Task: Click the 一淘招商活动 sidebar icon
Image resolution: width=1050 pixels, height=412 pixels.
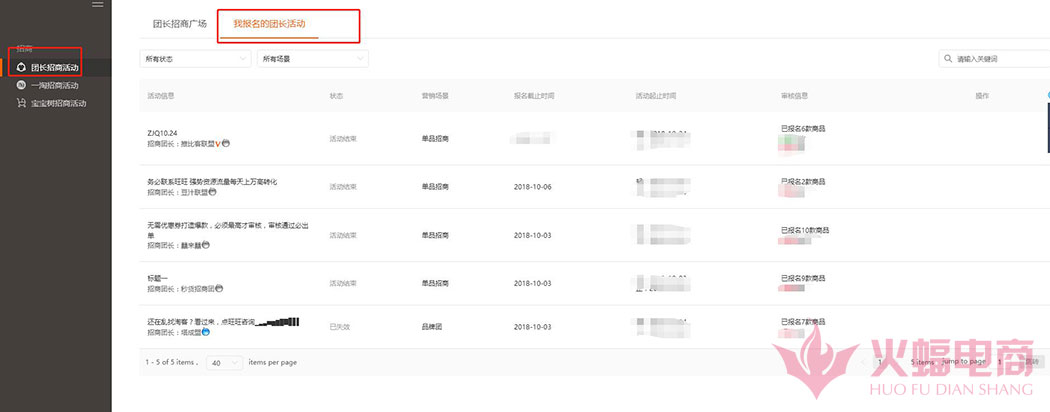Action: click(21, 85)
